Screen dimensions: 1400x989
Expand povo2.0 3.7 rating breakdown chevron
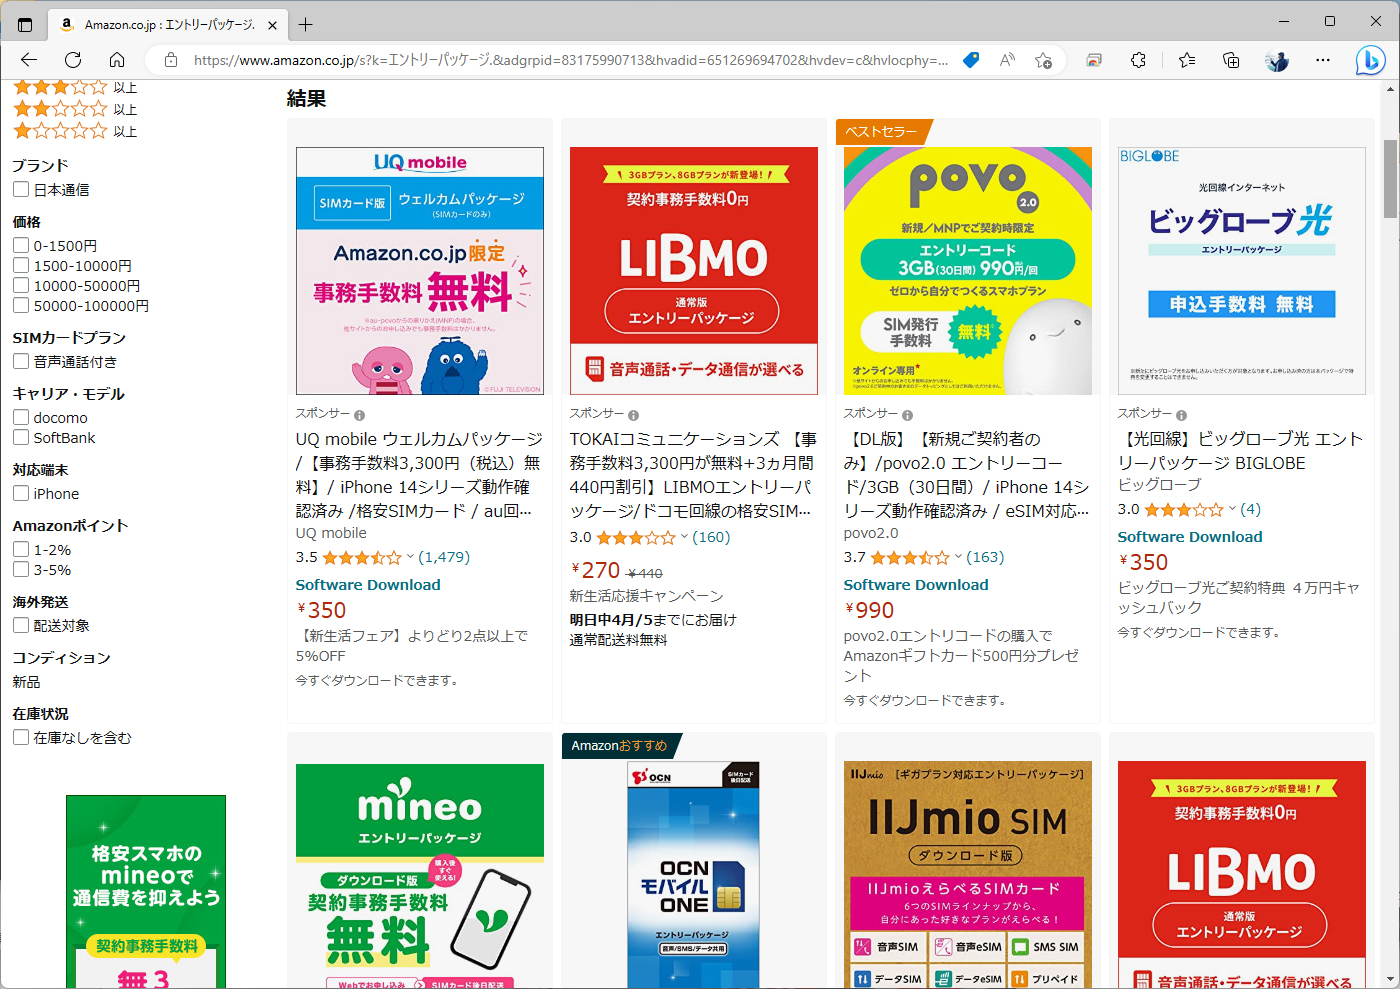[958, 557]
